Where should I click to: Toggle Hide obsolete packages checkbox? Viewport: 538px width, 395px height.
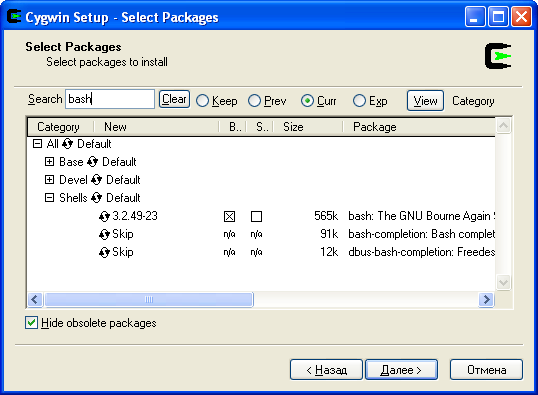pyautogui.click(x=31, y=323)
